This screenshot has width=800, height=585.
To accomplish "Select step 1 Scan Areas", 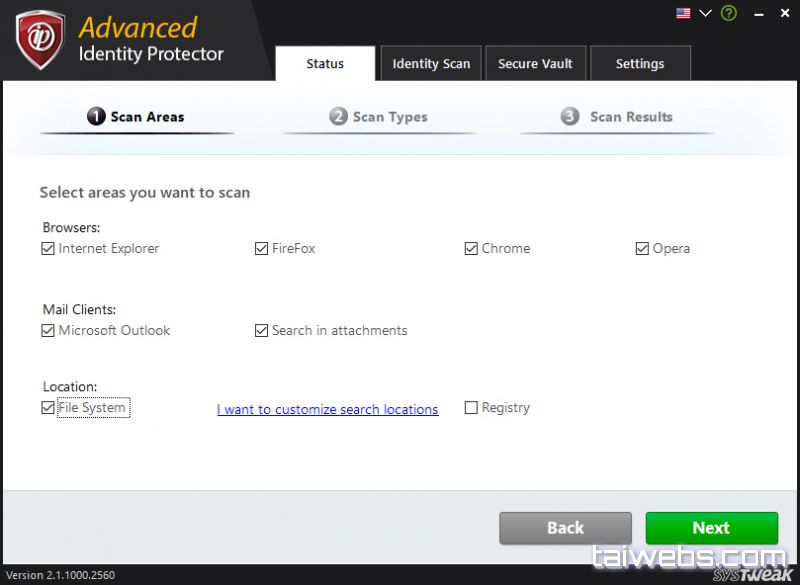I will [x=136, y=116].
